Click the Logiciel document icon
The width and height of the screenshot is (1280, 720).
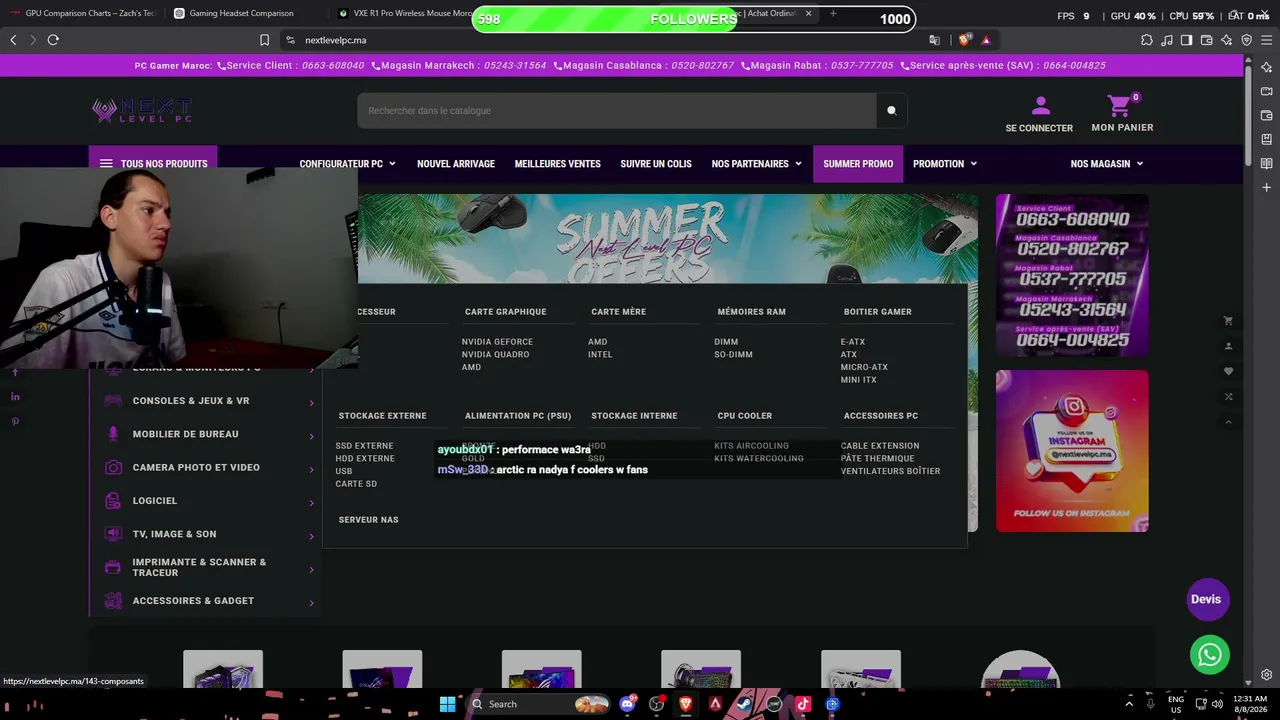pyautogui.click(x=114, y=501)
